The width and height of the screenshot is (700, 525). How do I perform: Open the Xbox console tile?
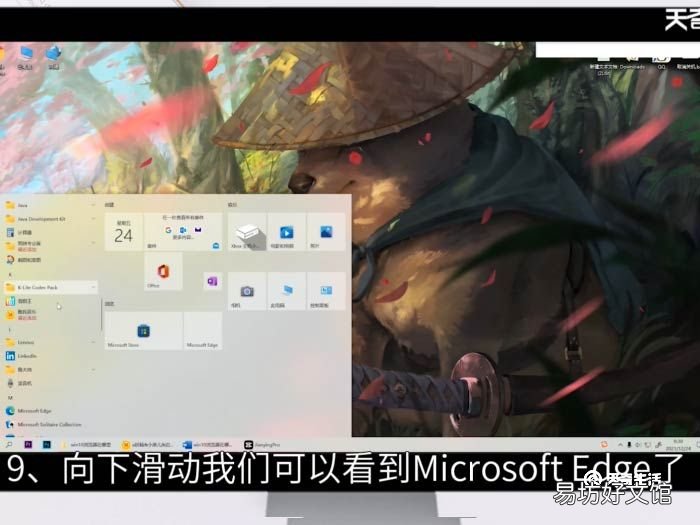[247, 232]
